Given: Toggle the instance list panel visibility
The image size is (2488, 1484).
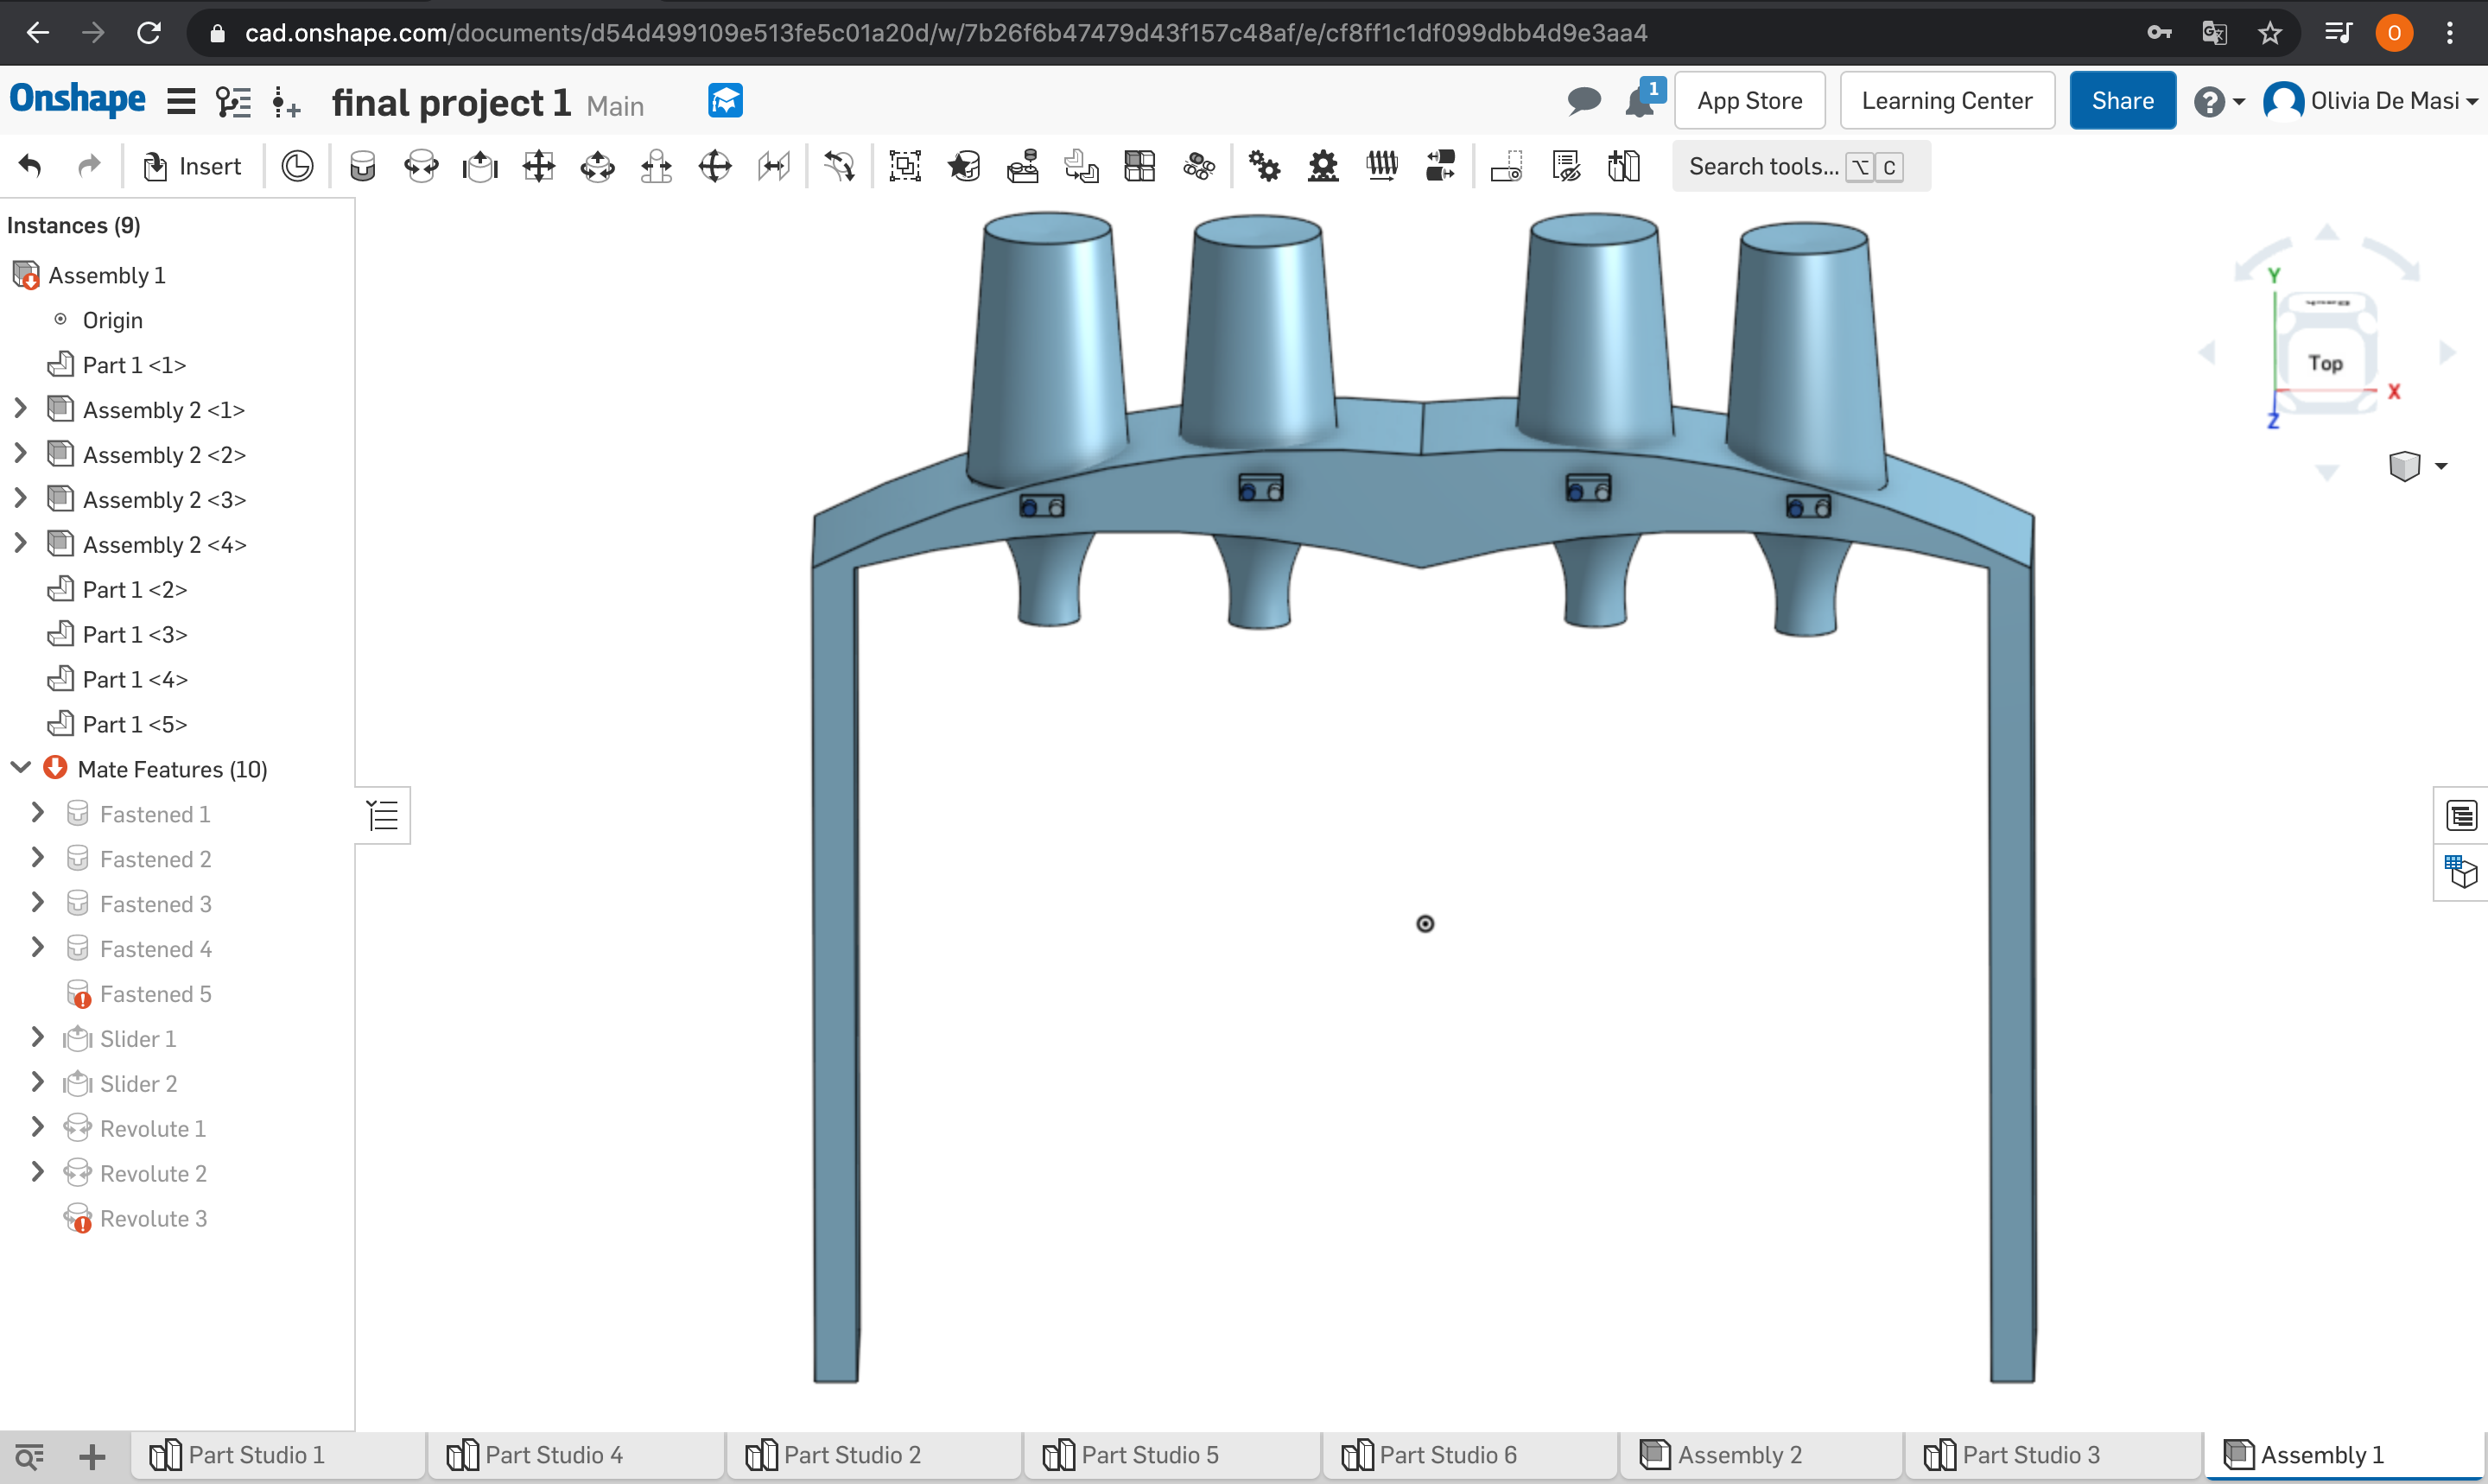Looking at the screenshot, I should click(x=383, y=816).
